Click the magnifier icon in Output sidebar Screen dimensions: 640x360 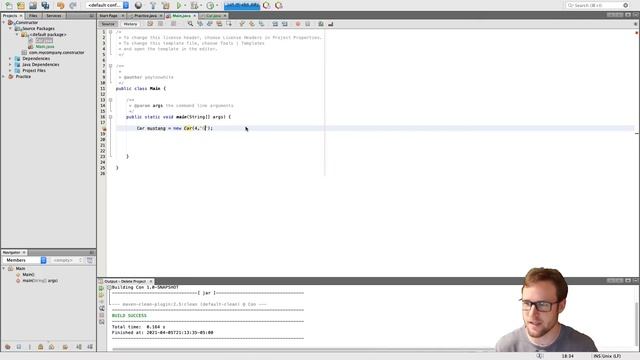[x=102, y=309]
